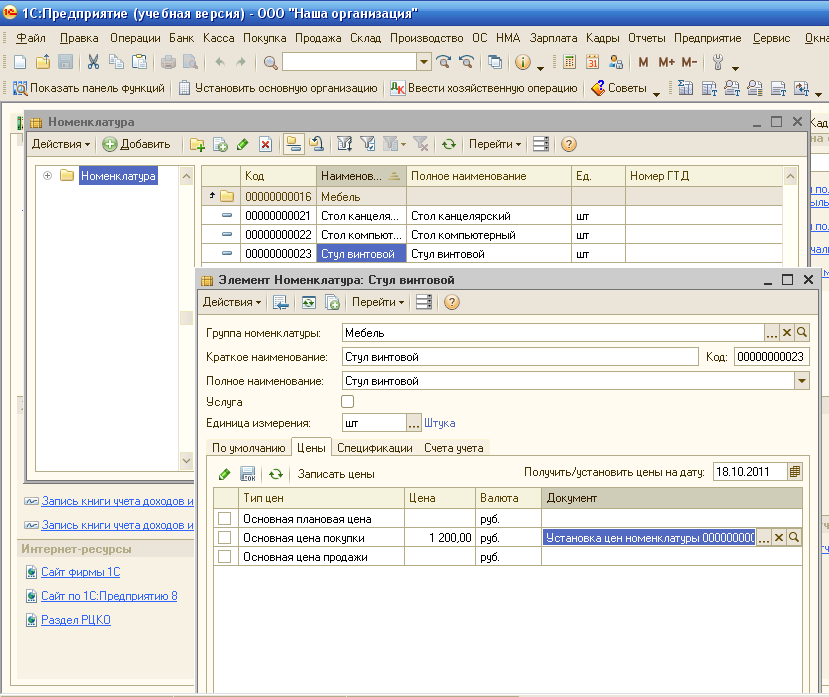Viewport: 829px width, 697px height.
Task: Click the Наименование column header to sort
Action: (361, 176)
